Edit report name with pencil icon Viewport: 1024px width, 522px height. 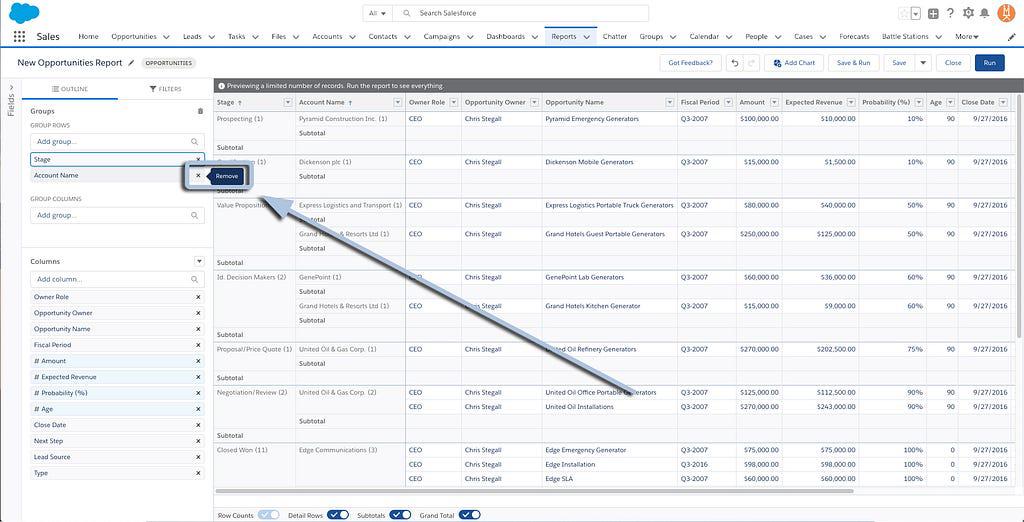(x=131, y=63)
